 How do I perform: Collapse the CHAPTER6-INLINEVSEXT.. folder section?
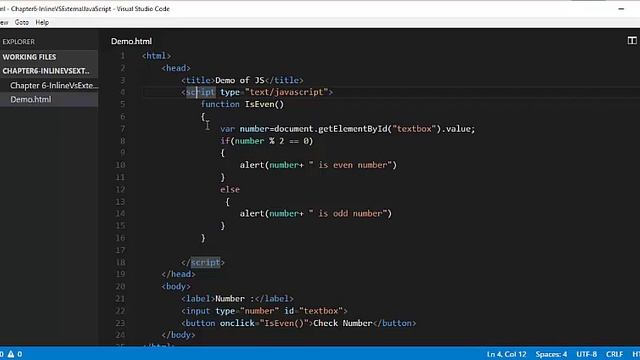pyautogui.click(x=49, y=71)
